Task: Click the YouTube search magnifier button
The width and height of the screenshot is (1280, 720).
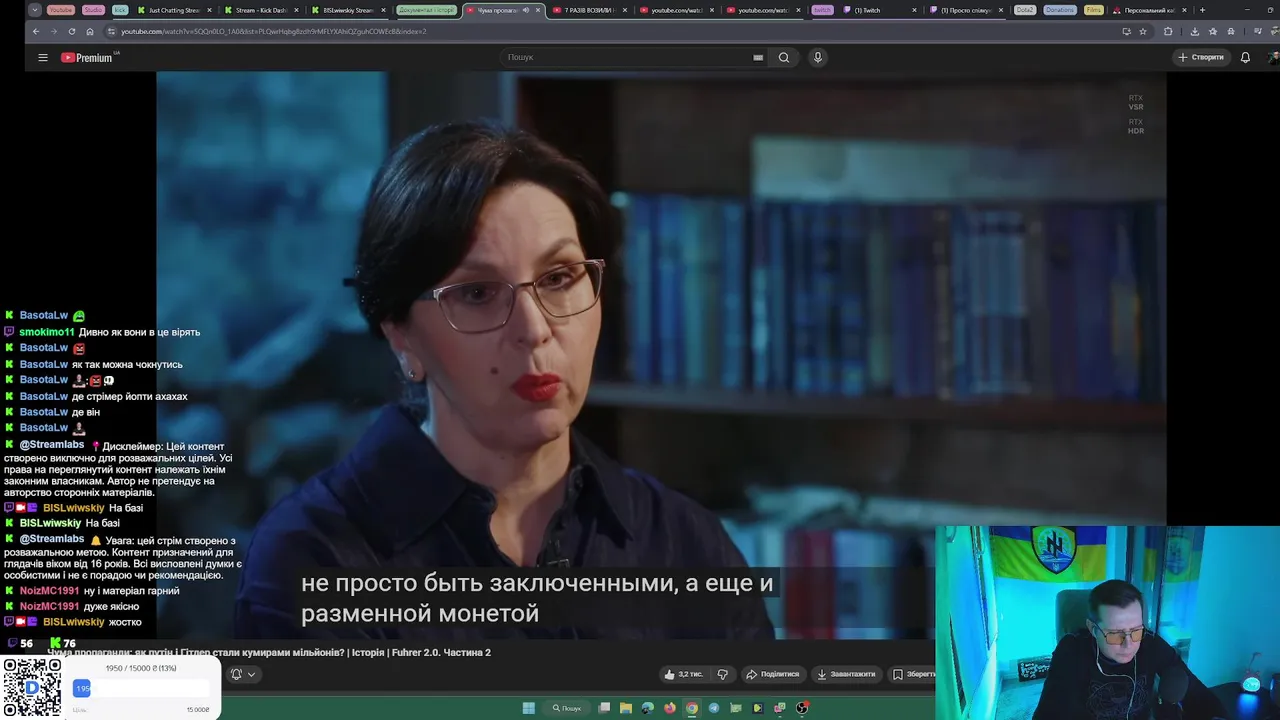Action: [x=784, y=58]
